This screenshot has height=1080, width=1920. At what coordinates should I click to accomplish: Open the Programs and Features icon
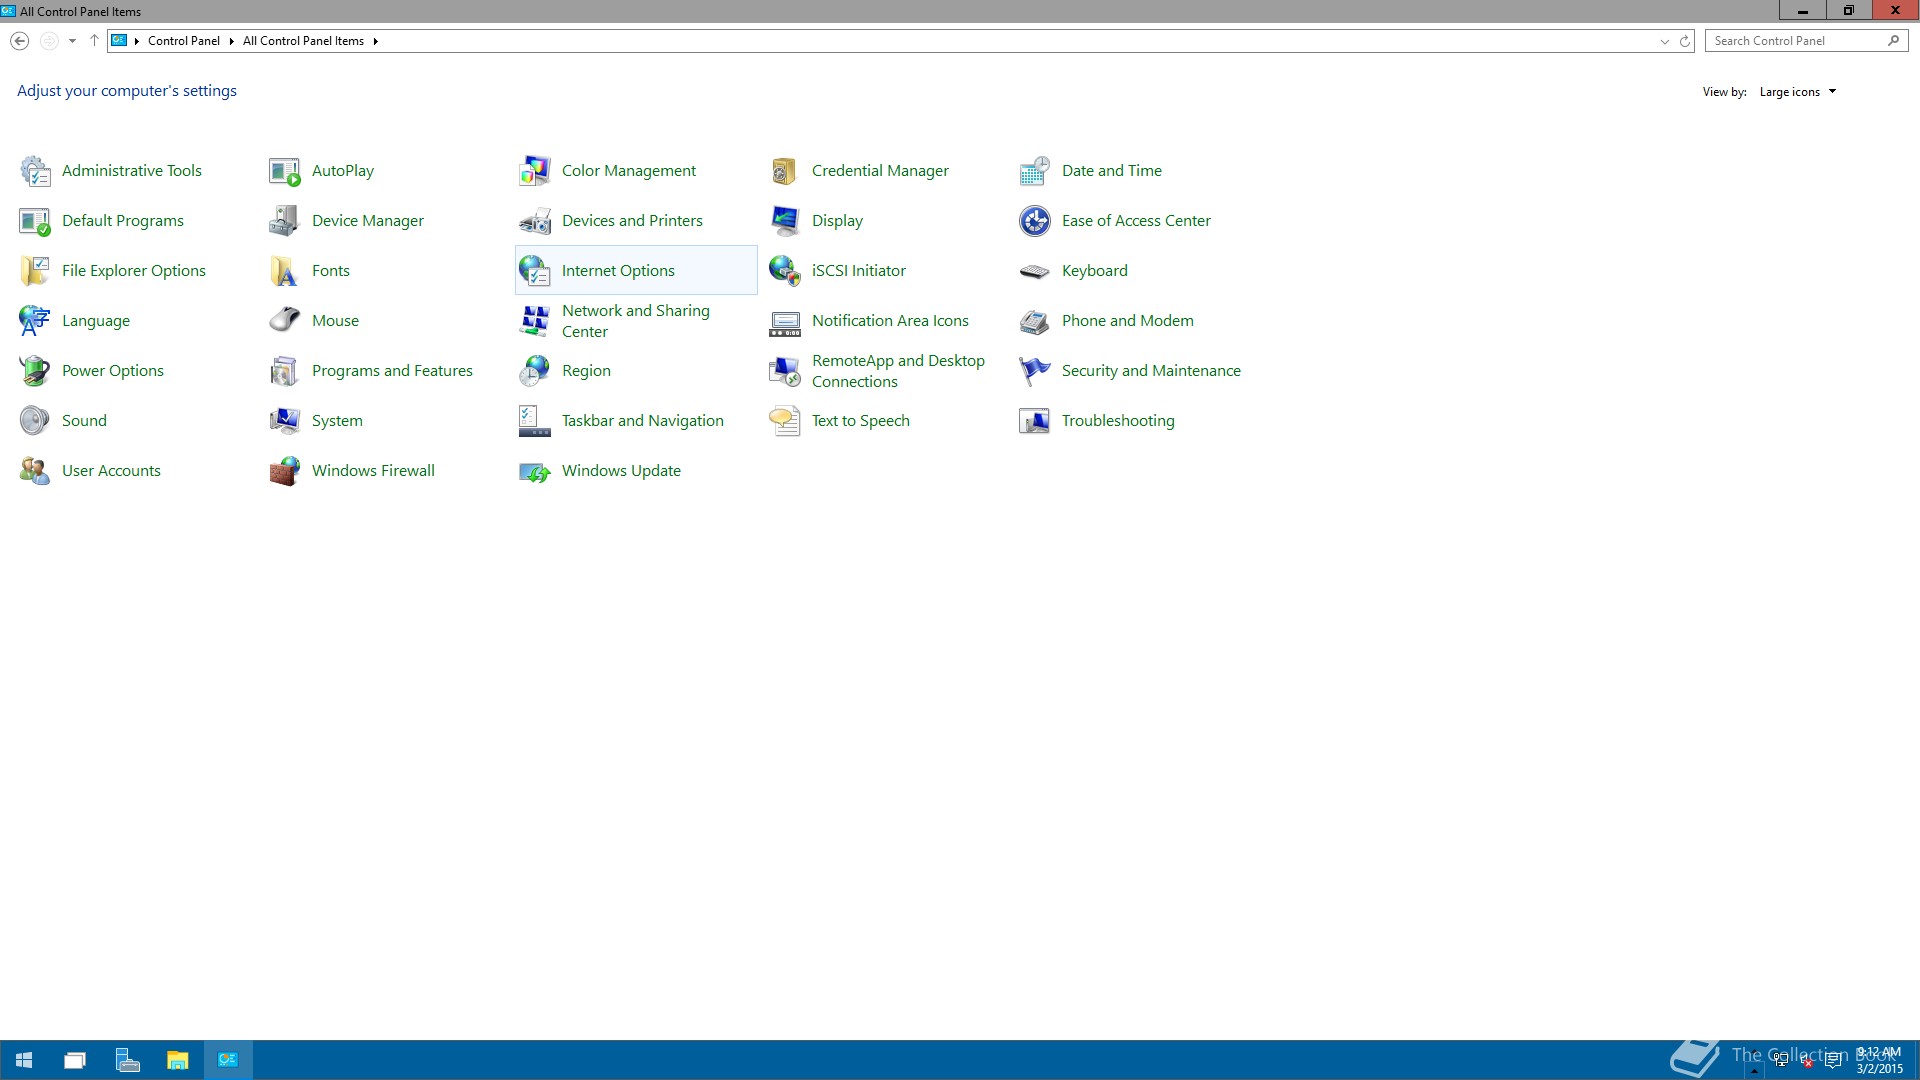[285, 371]
